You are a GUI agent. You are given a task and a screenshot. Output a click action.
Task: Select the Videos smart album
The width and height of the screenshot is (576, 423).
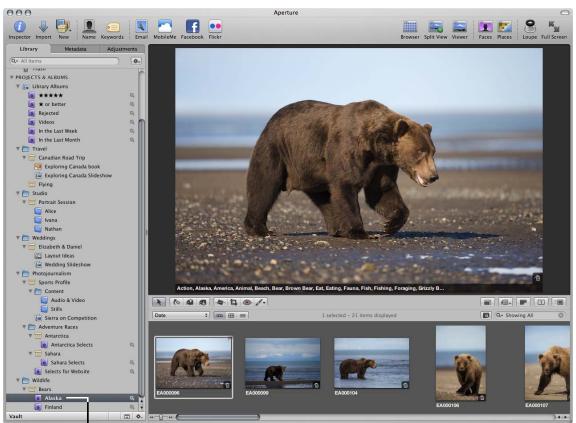point(72,122)
